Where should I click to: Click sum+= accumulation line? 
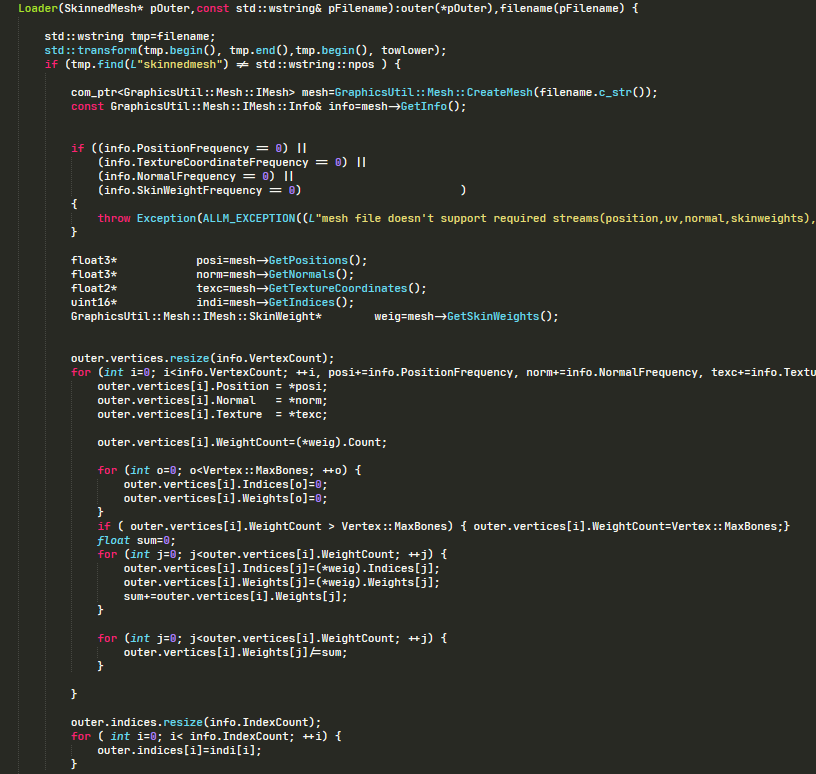click(235, 597)
